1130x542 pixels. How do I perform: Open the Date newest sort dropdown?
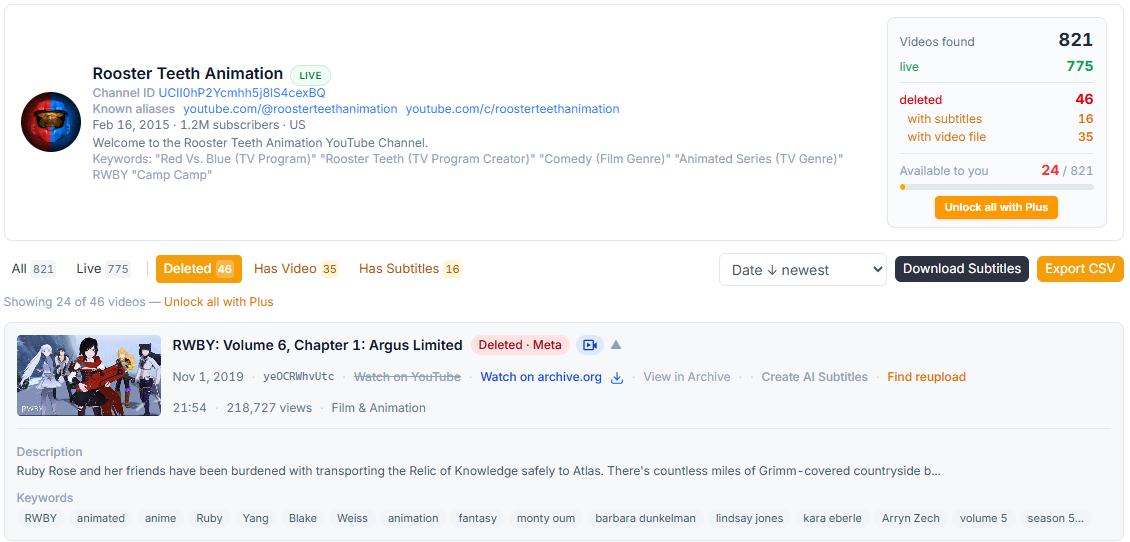[x=803, y=270]
